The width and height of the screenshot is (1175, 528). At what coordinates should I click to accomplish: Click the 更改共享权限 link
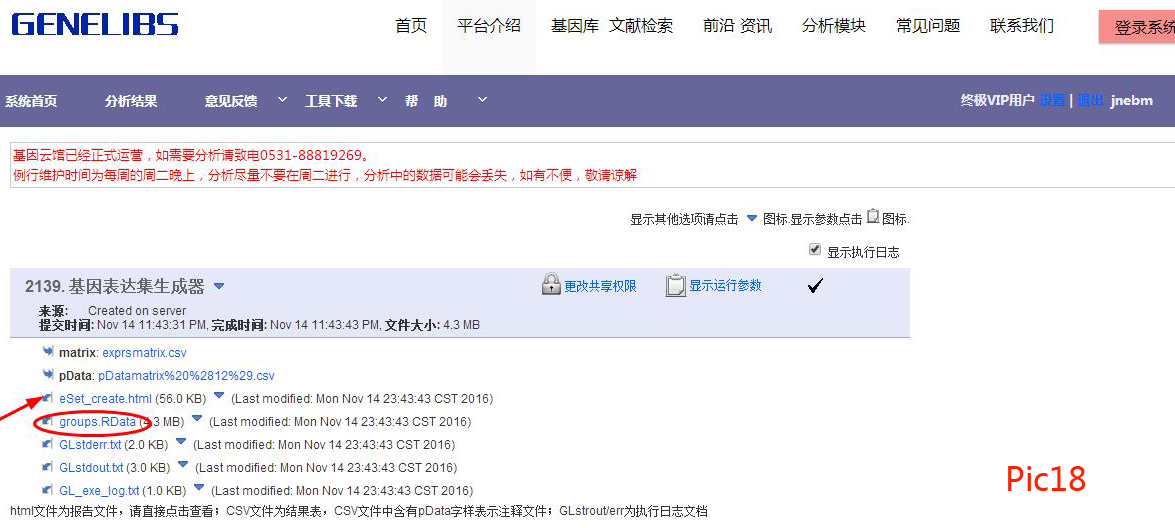coord(600,286)
